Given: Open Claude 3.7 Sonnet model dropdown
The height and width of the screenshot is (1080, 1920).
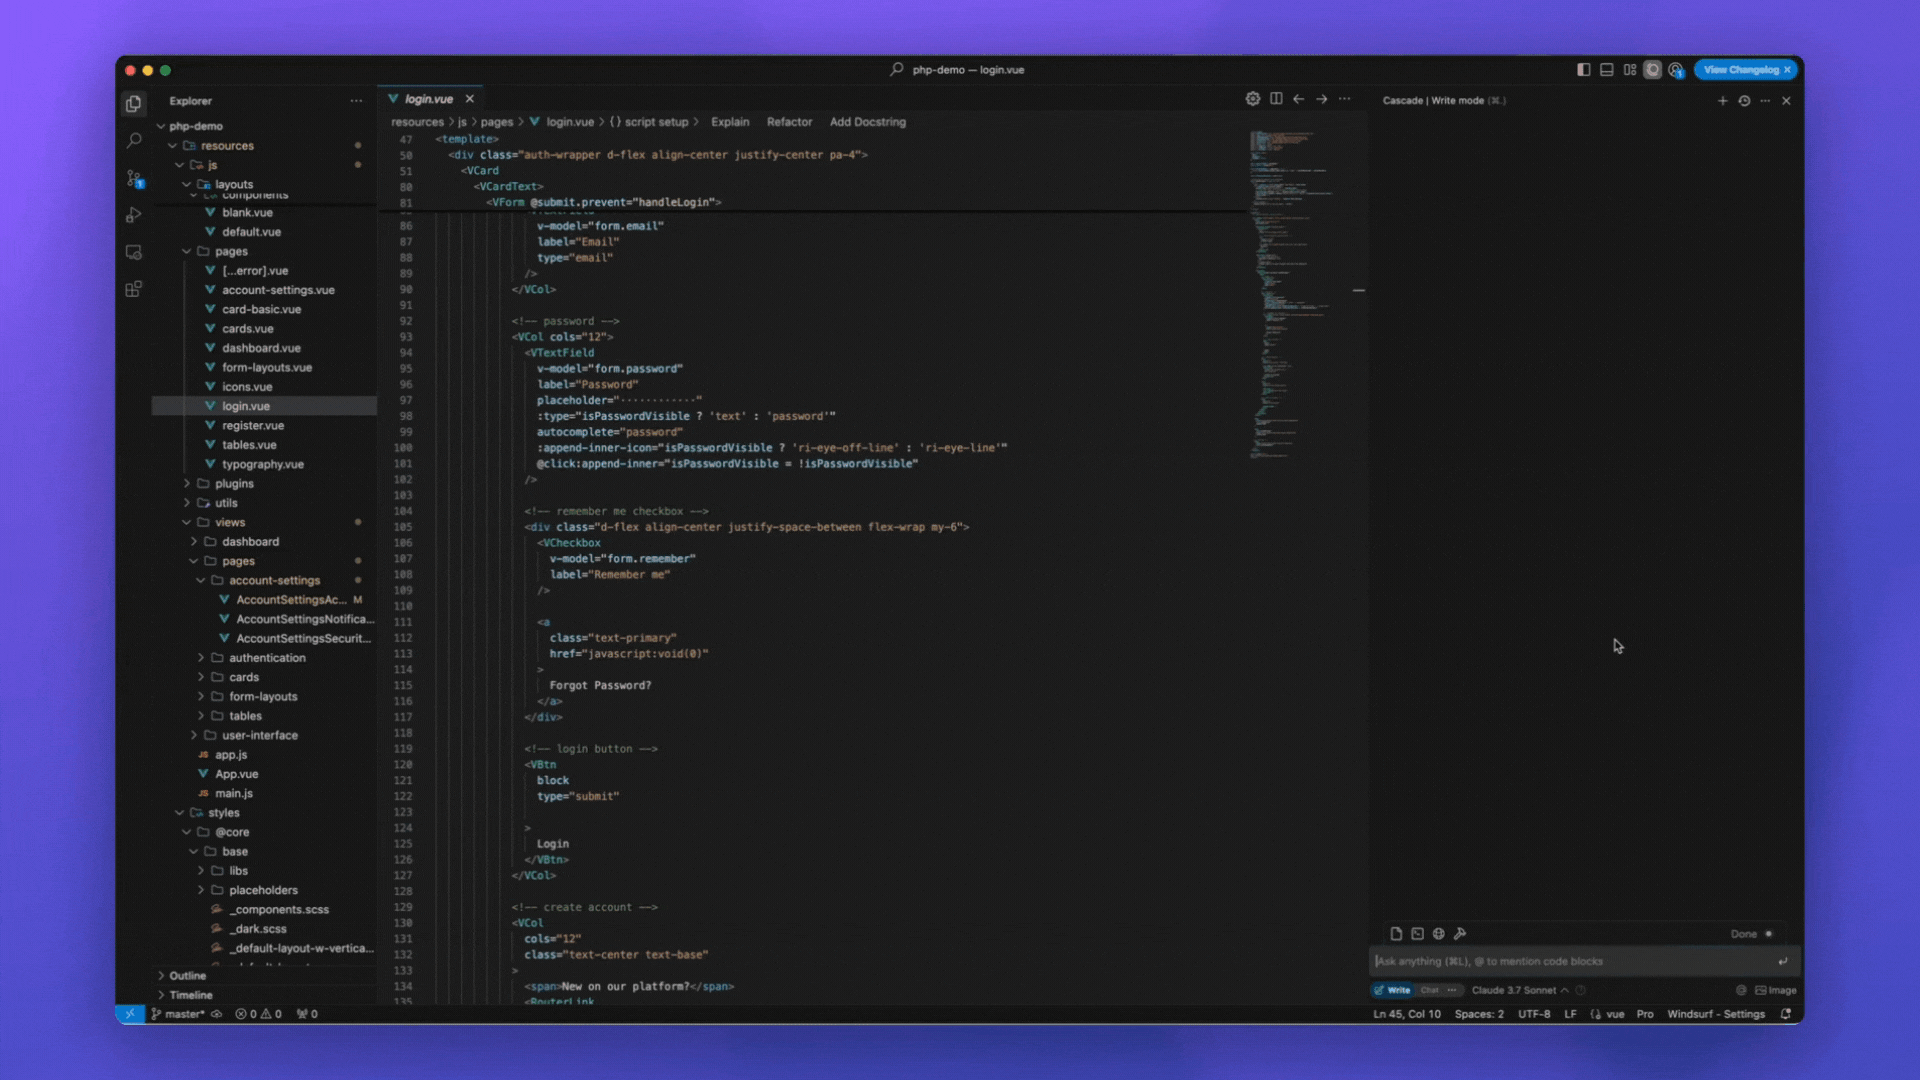Looking at the screenshot, I should pos(1519,990).
